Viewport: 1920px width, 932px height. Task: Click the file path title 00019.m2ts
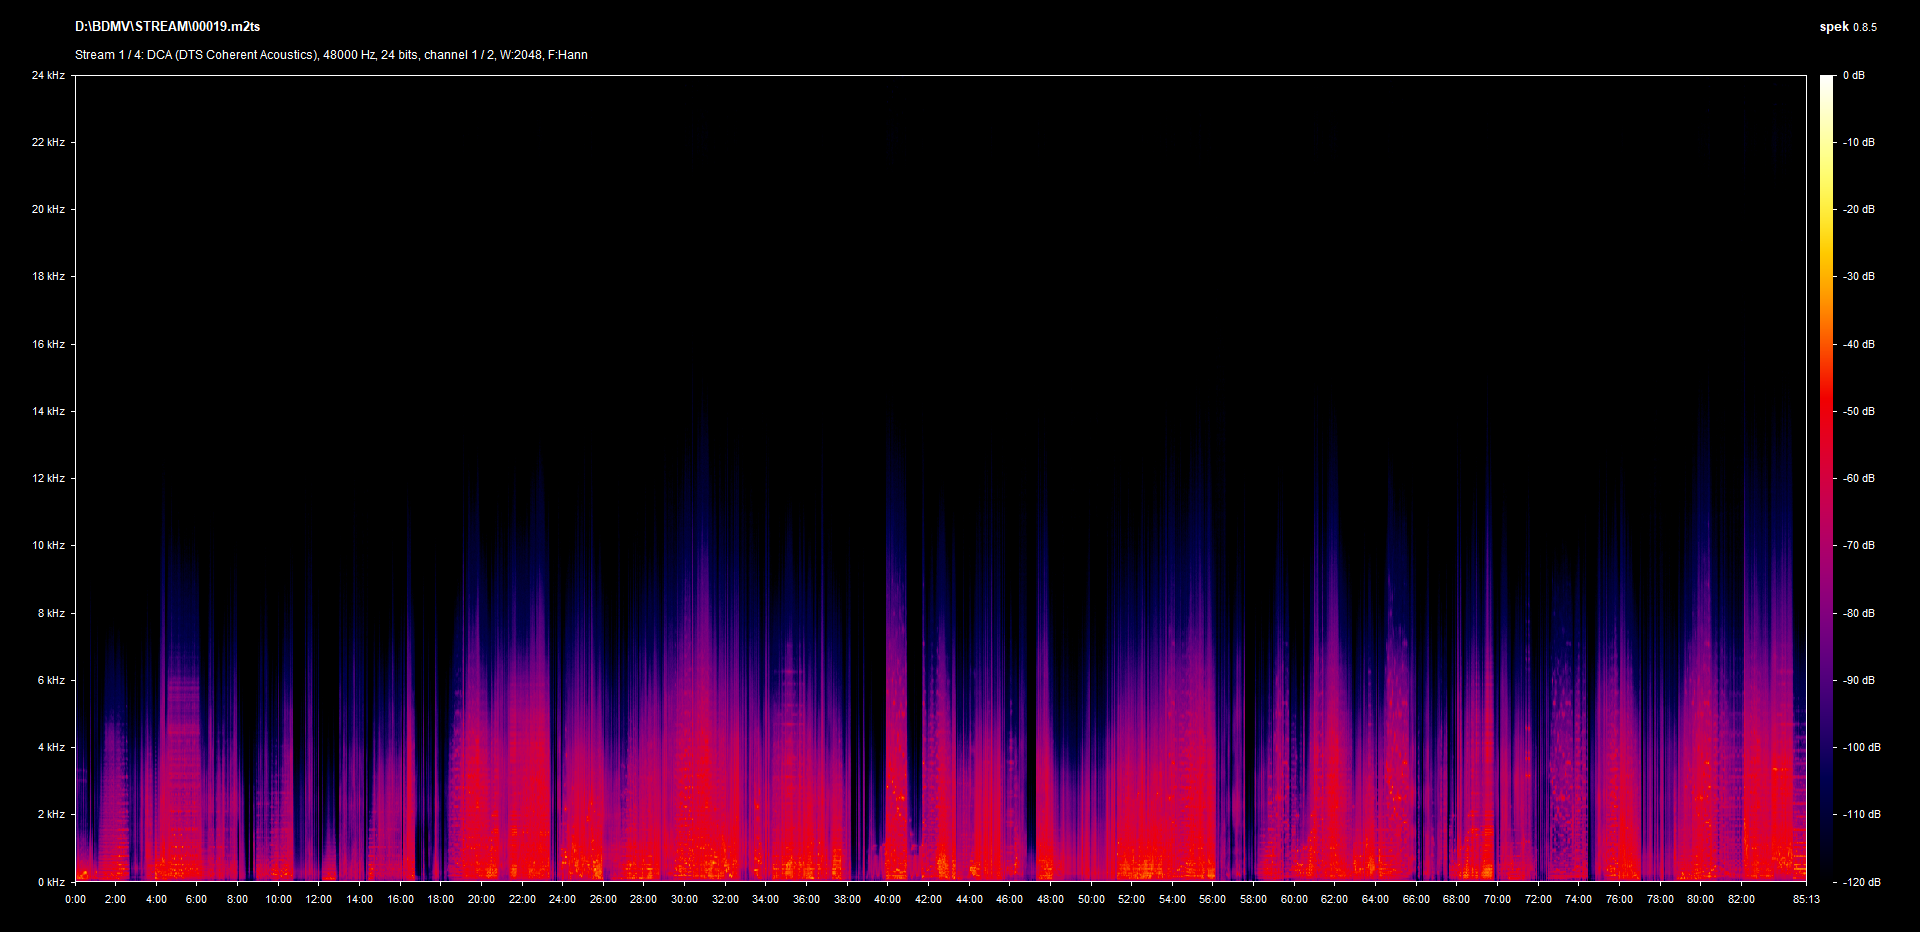(167, 27)
